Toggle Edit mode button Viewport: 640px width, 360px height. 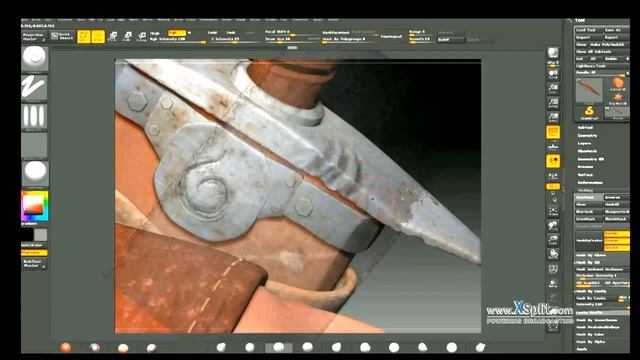[x=84, y=36]
